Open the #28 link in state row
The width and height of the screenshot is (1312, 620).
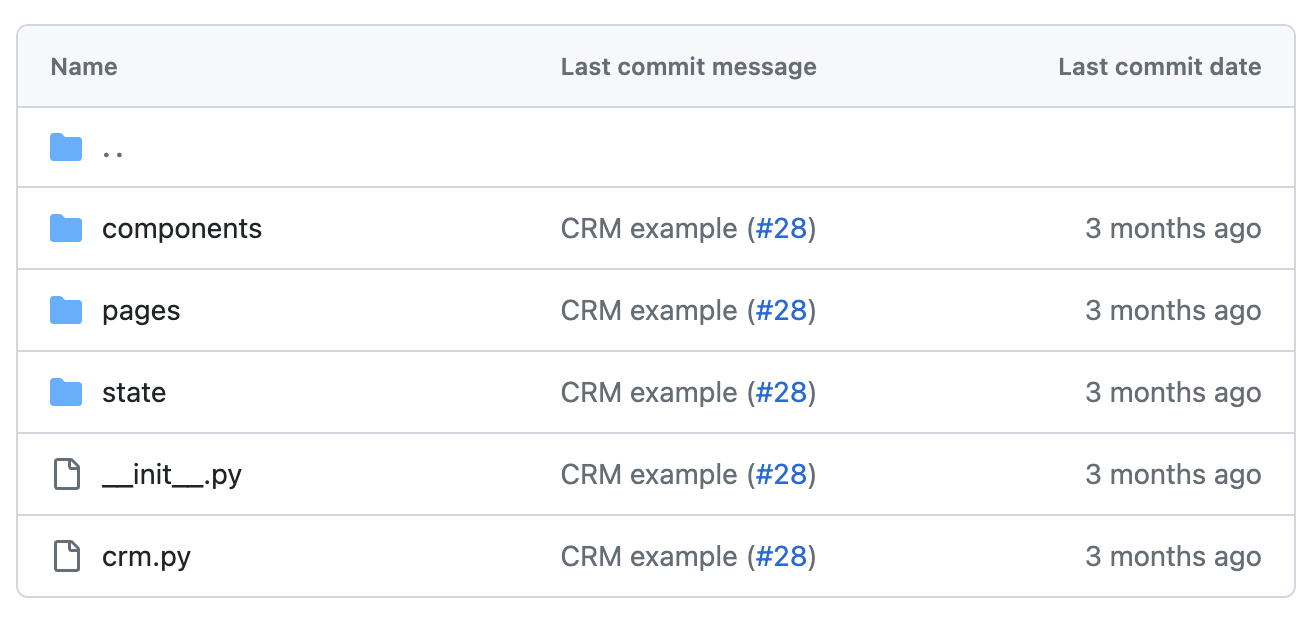click(x=781, y=393)
